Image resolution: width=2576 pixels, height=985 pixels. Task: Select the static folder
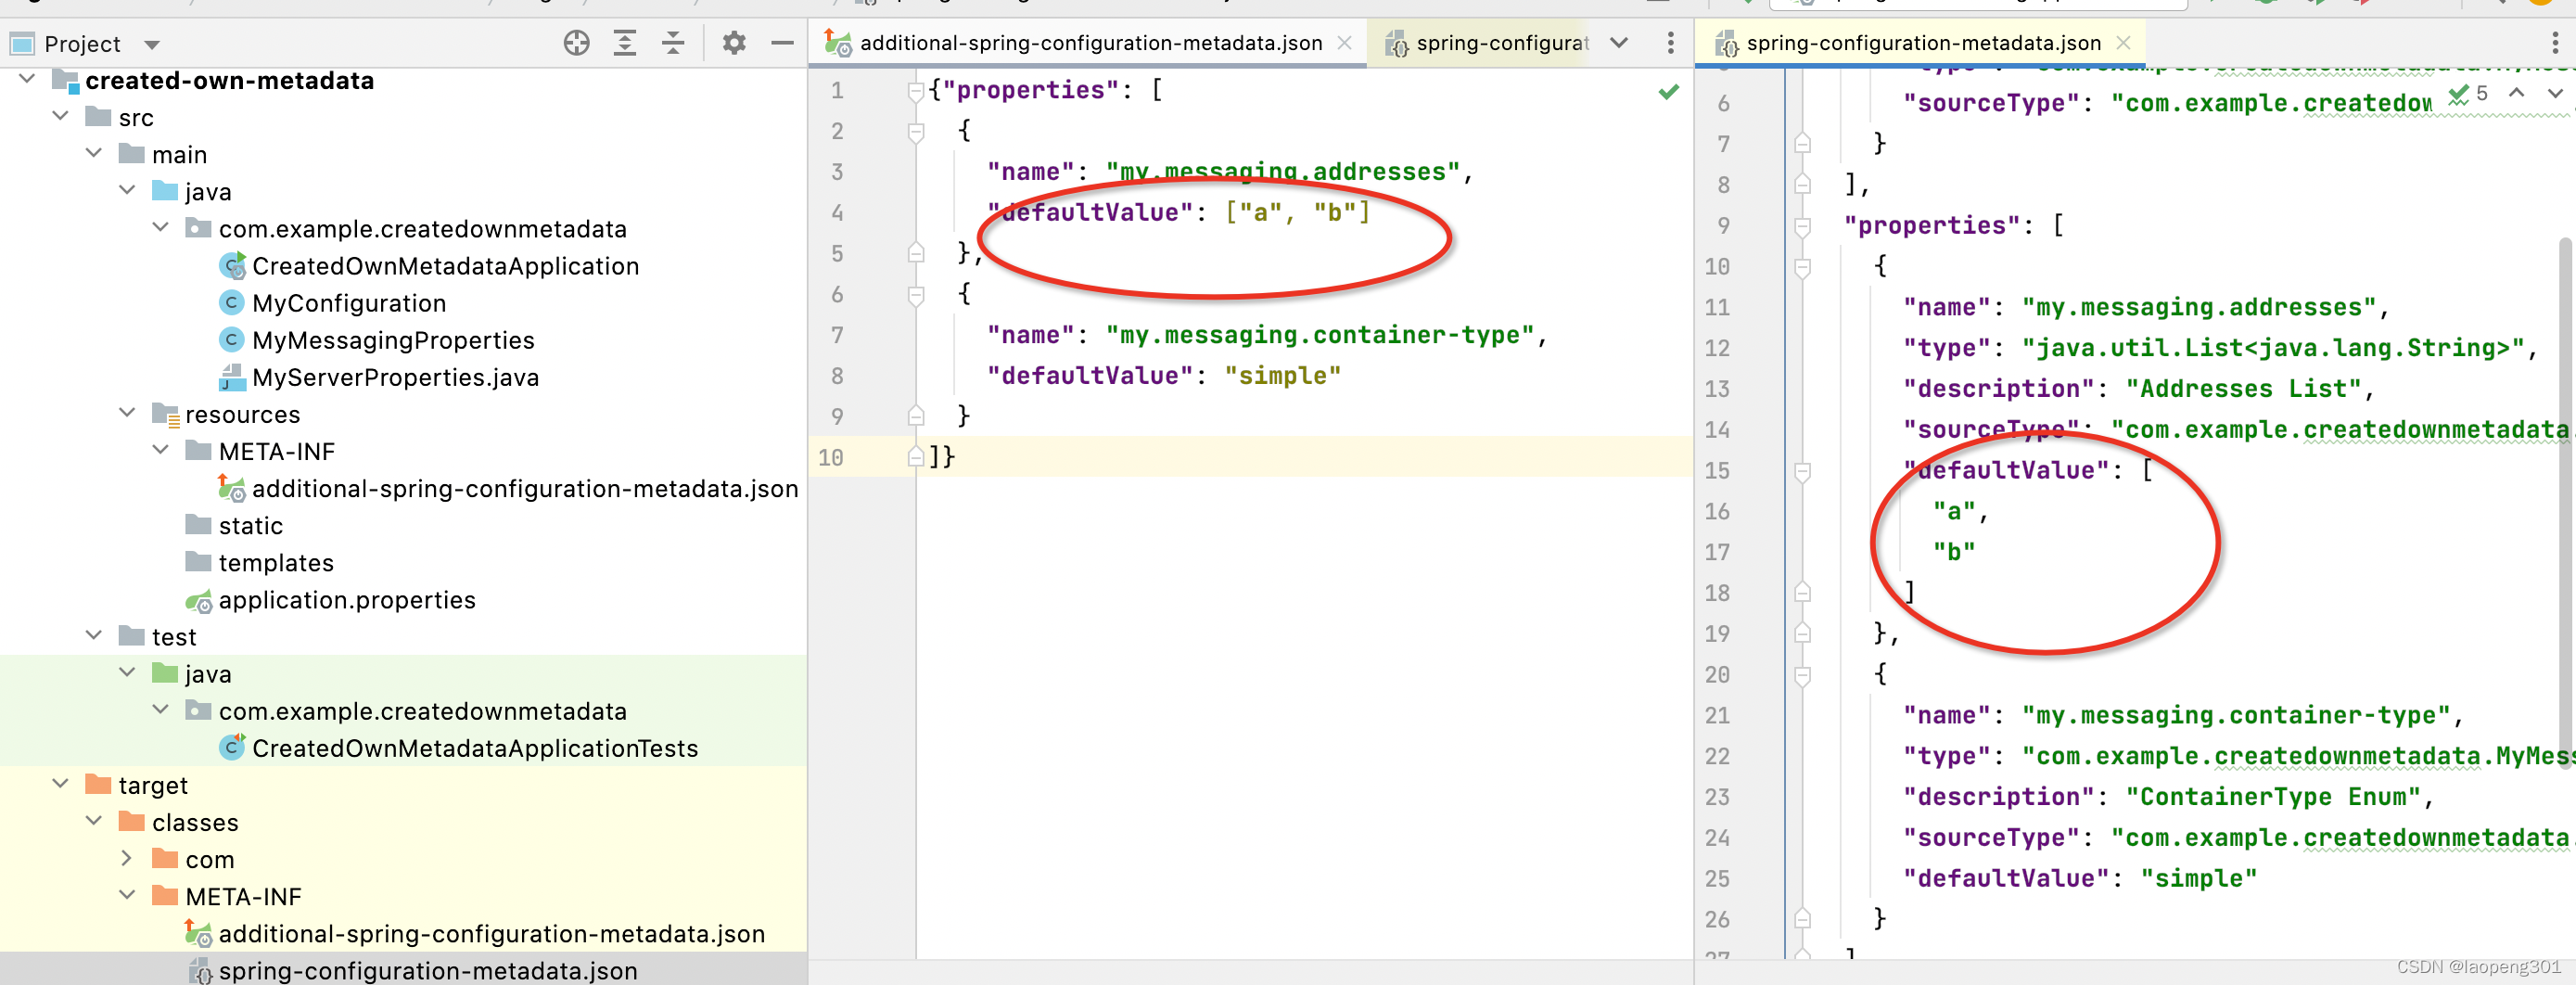pos(234,525)
